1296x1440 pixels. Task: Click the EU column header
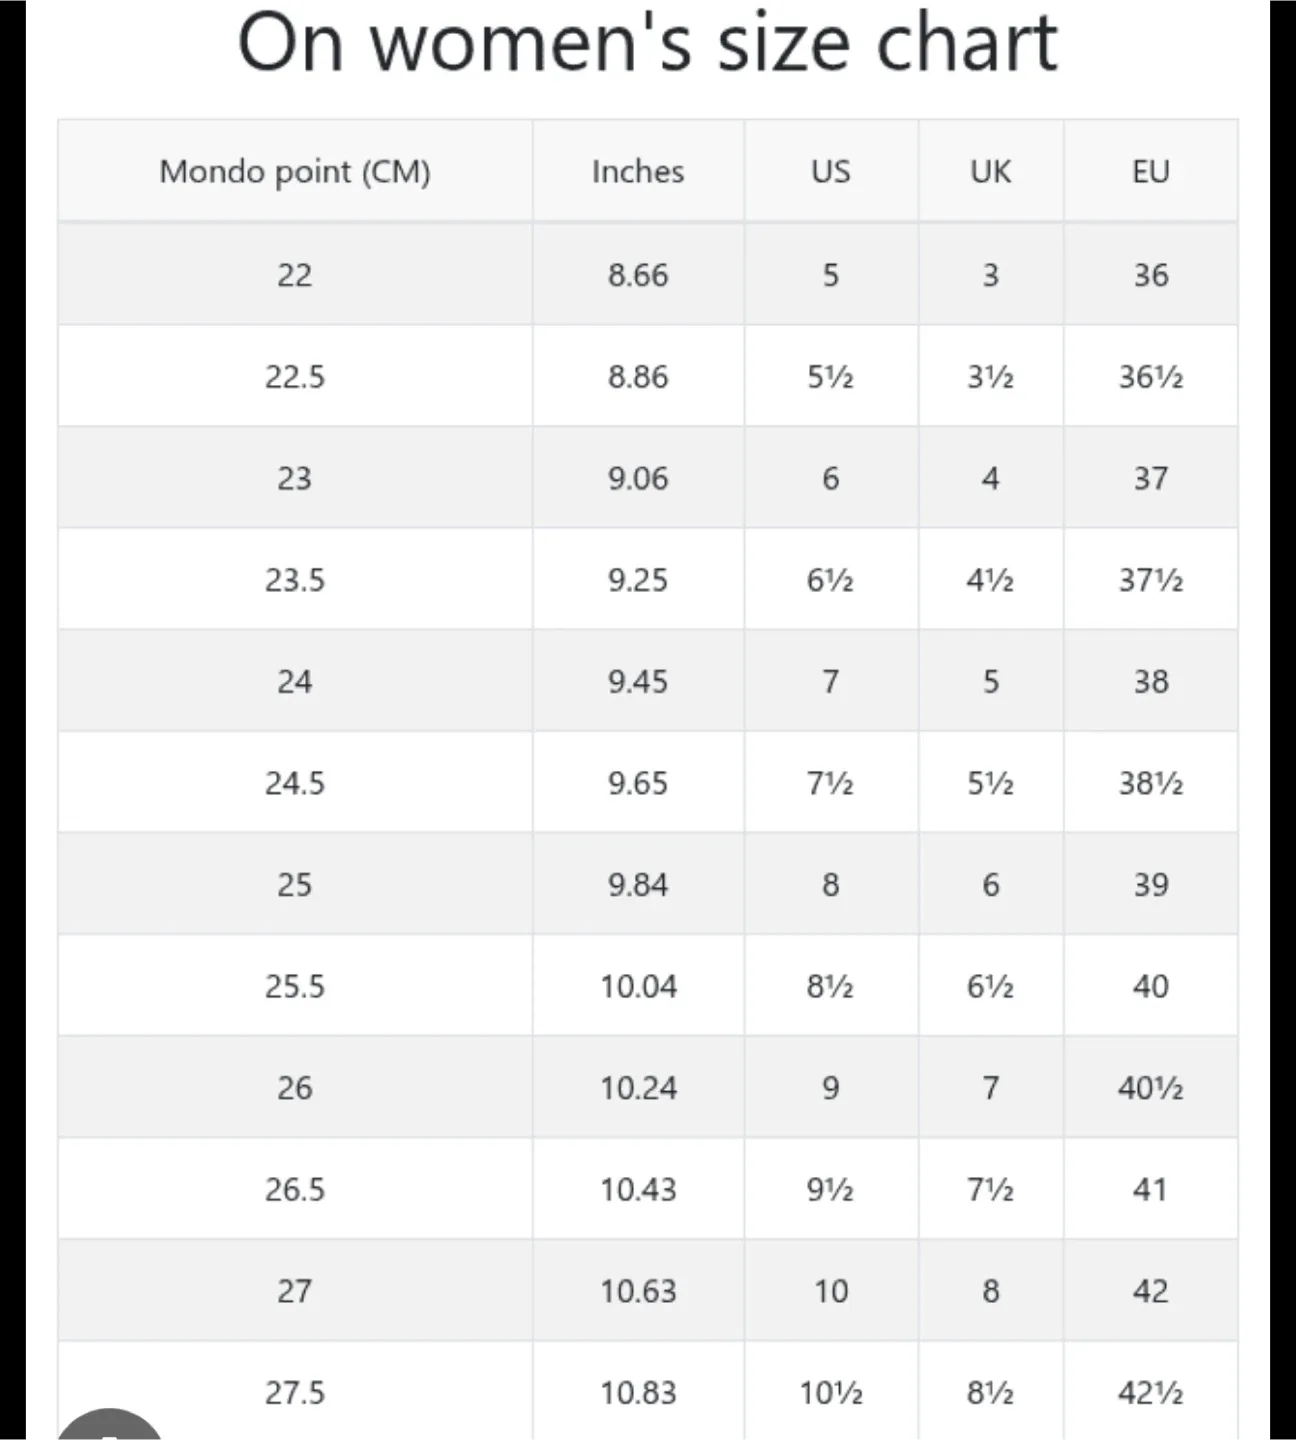pos(1150,172)
